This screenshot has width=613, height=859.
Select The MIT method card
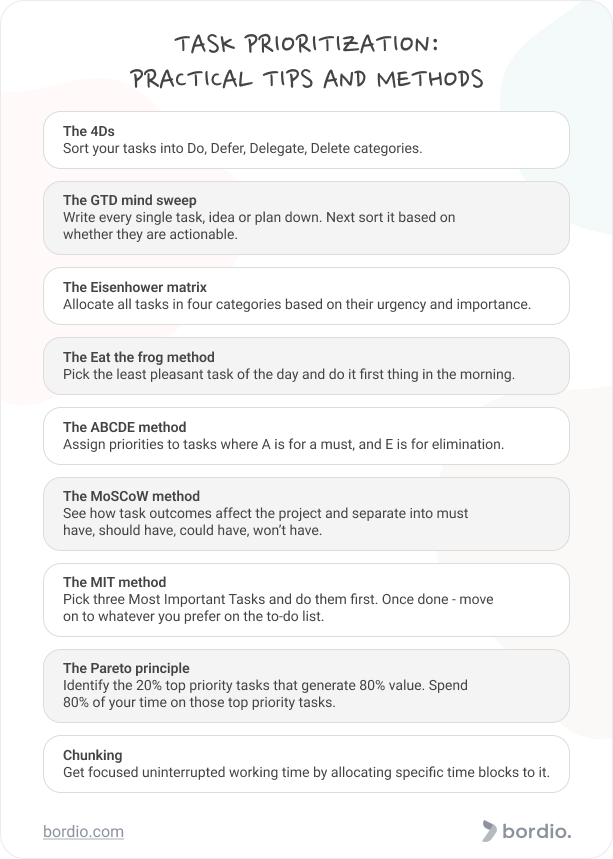[306, 600]
